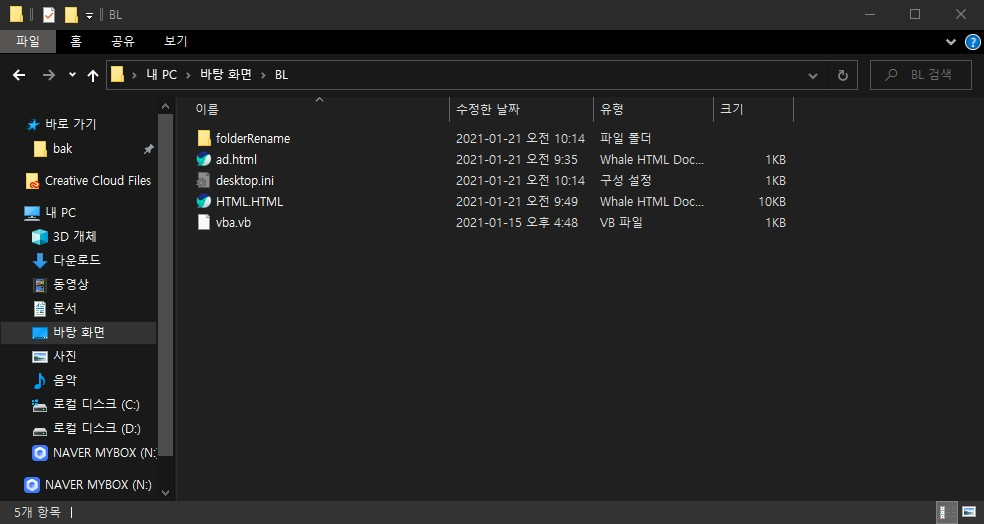Click the pin icon beside bak
This screenshot has width=984, height=524.
[x=148, y=149]
